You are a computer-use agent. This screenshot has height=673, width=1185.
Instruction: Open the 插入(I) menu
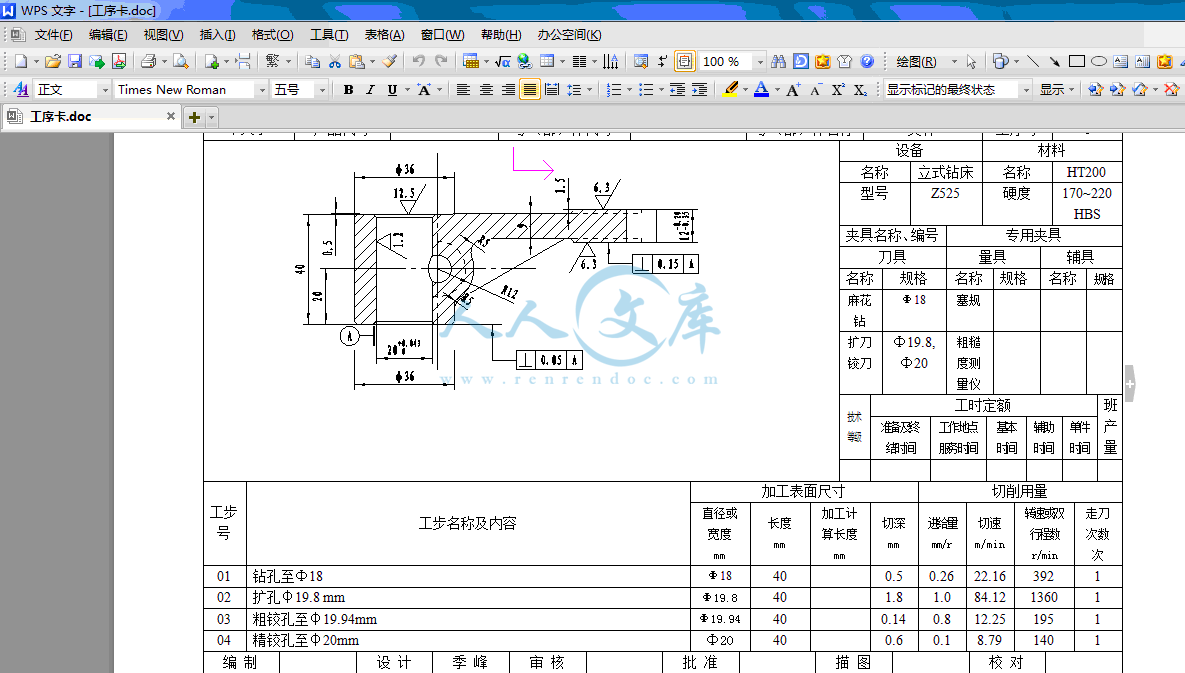coord(217,35)
